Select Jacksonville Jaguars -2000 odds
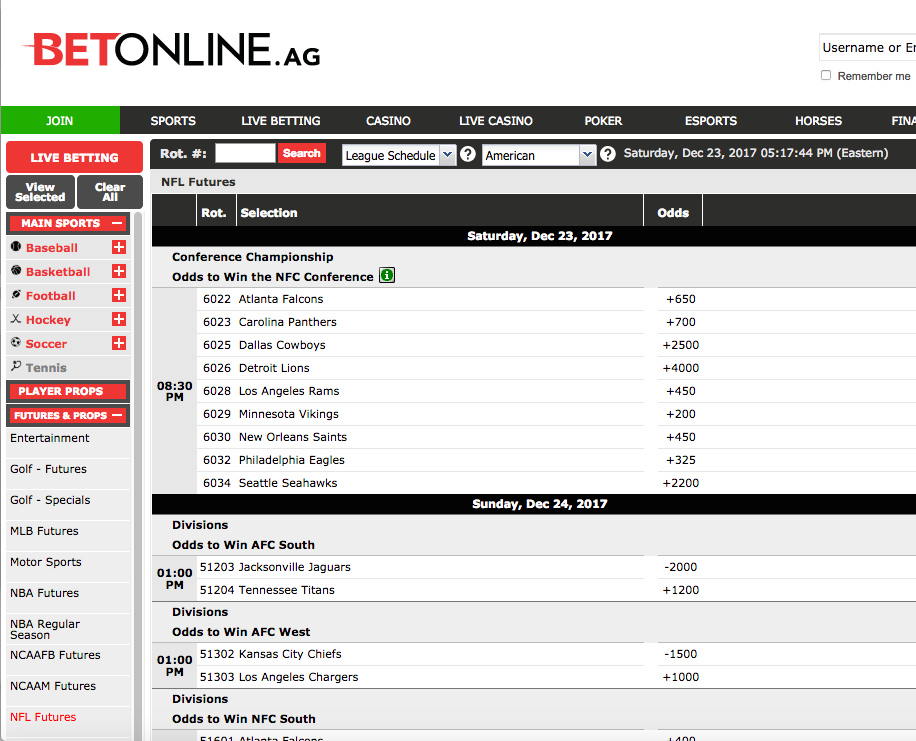916x741 pixels. pyautogui.click(x=681, y=567)
